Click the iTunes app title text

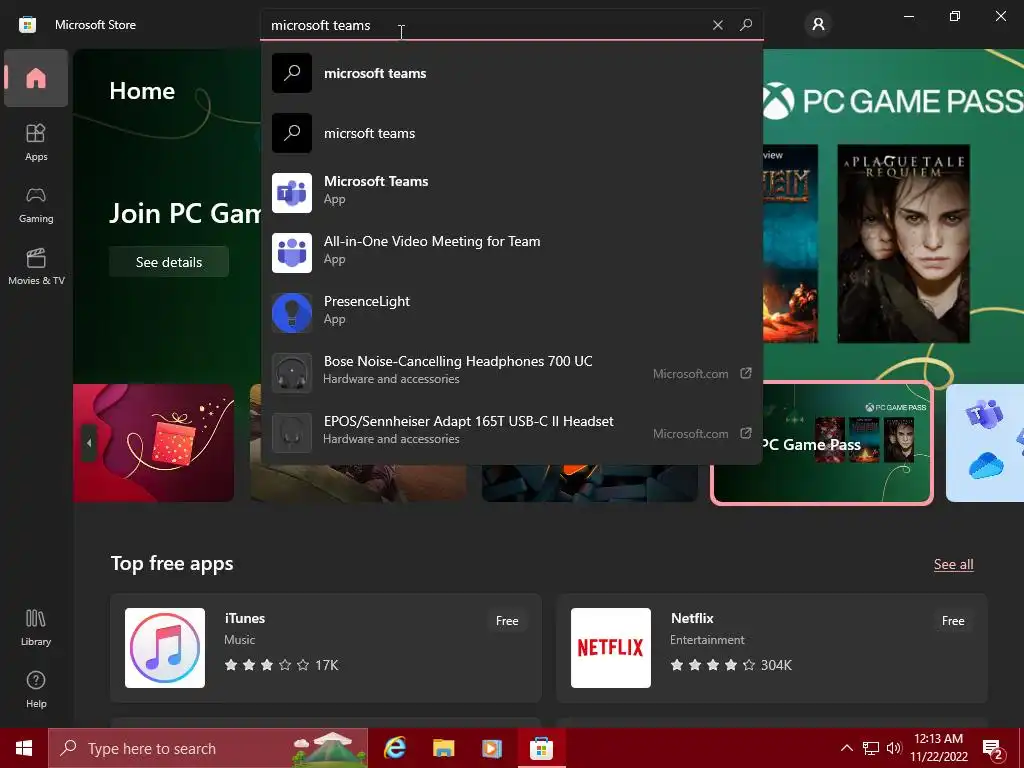click(x=245, y=618)
